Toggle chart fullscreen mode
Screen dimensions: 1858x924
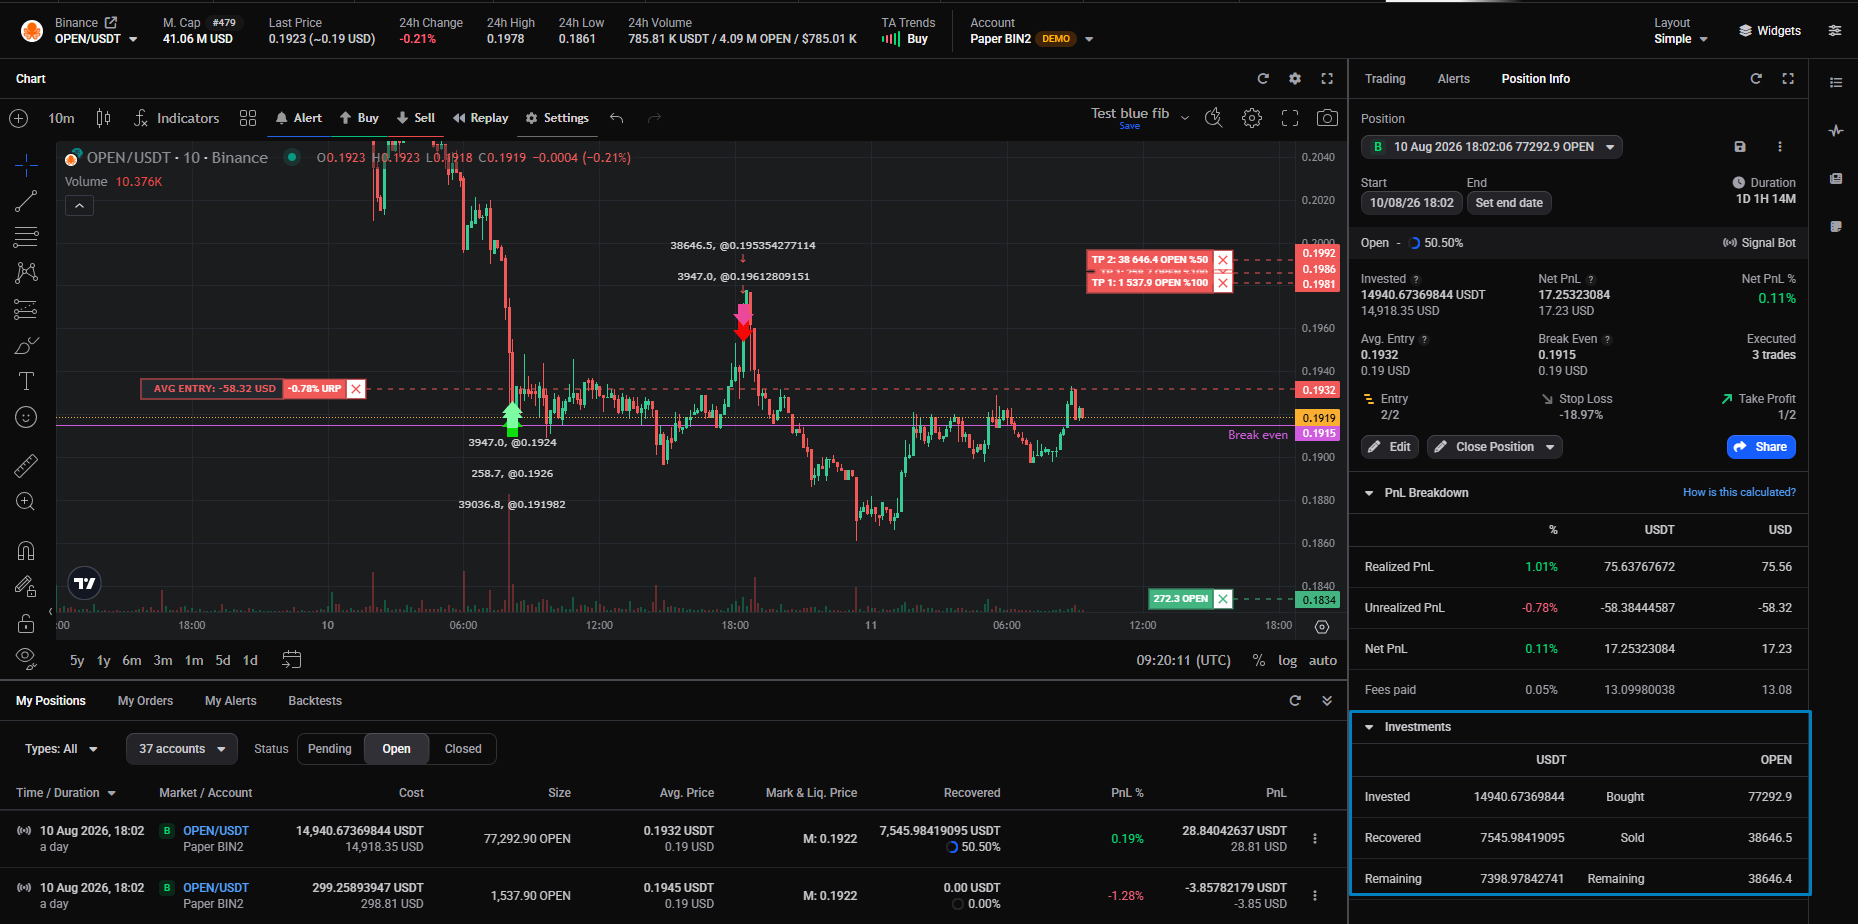1290,118
